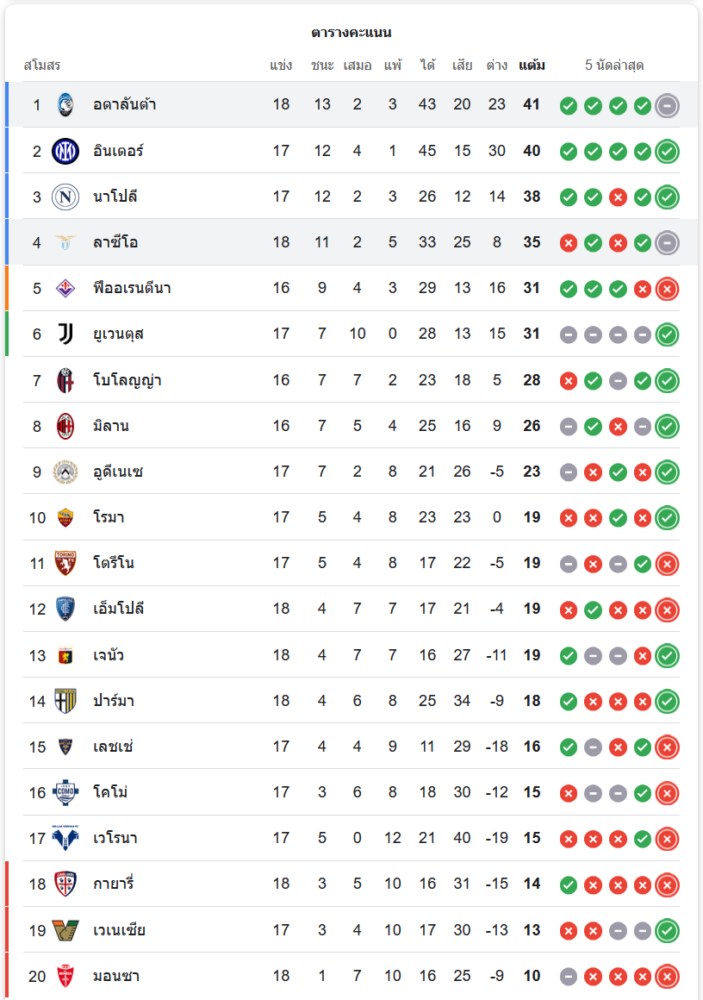Click the Como club logo

point(65,792)
